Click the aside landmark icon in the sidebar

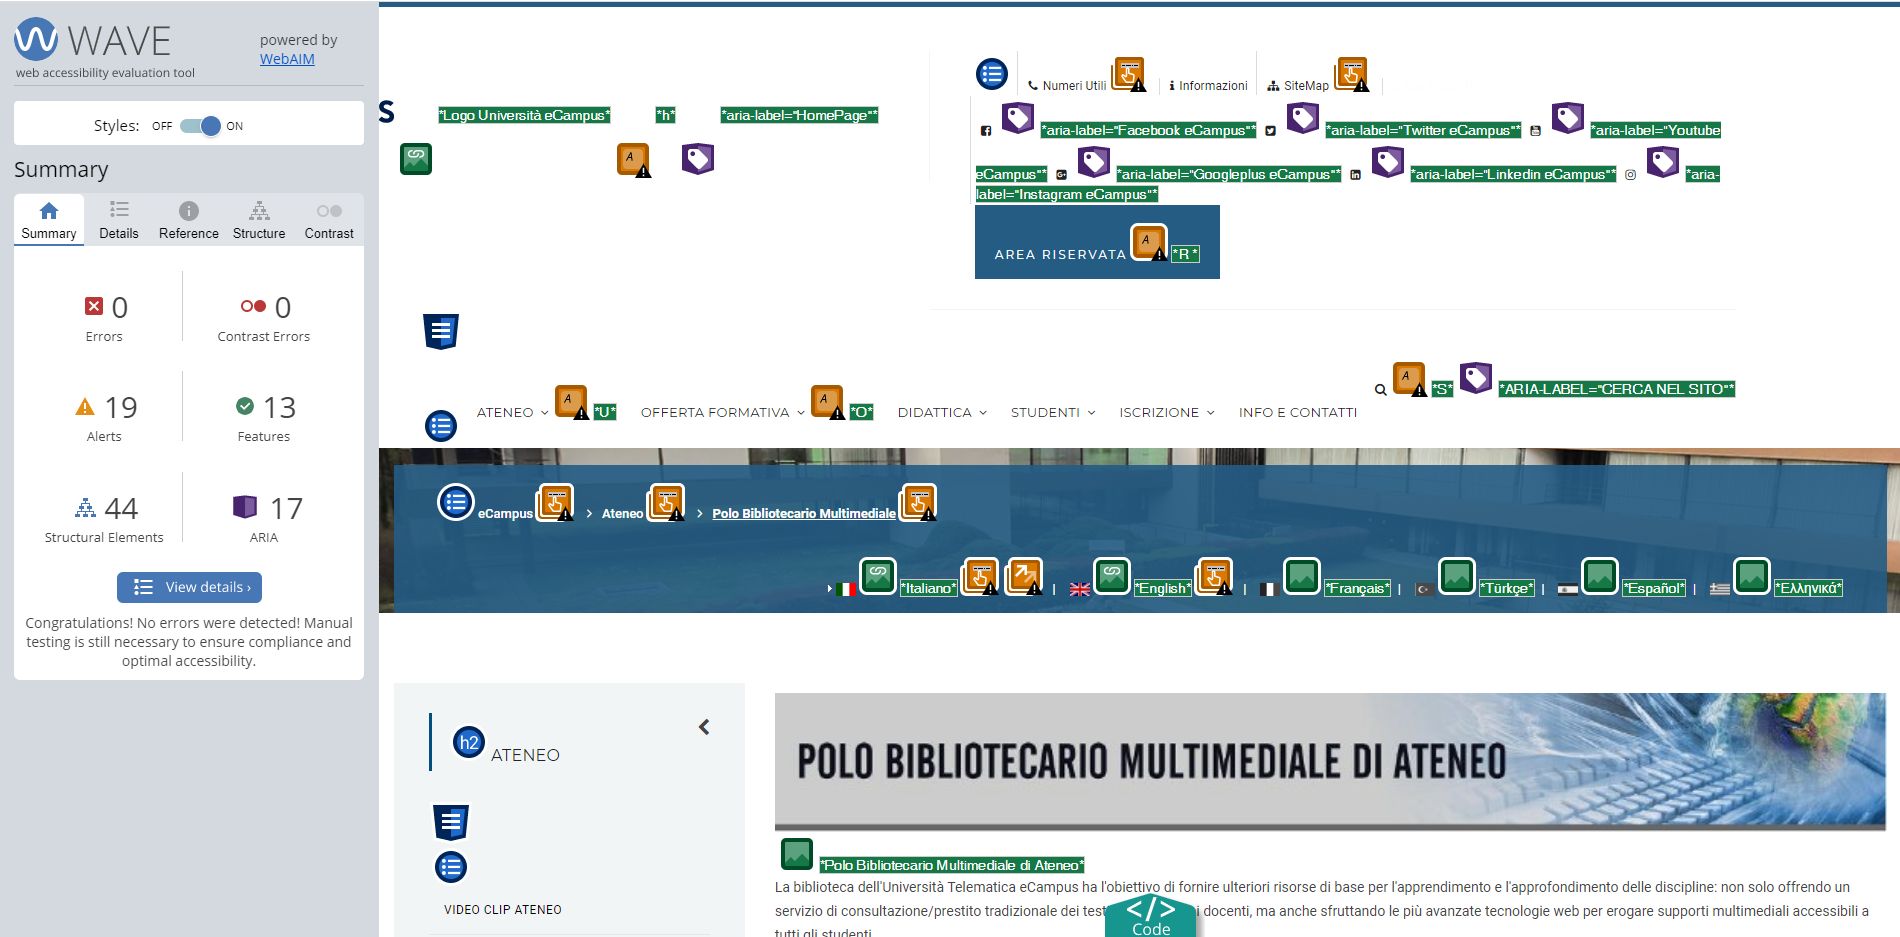451,822
